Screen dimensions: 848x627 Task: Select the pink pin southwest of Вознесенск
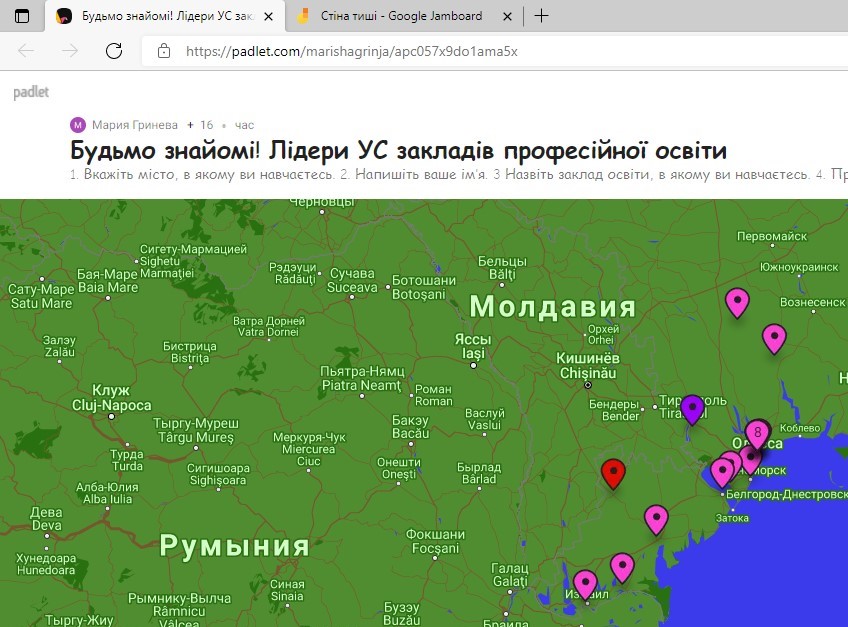click(x=774, y=338)
